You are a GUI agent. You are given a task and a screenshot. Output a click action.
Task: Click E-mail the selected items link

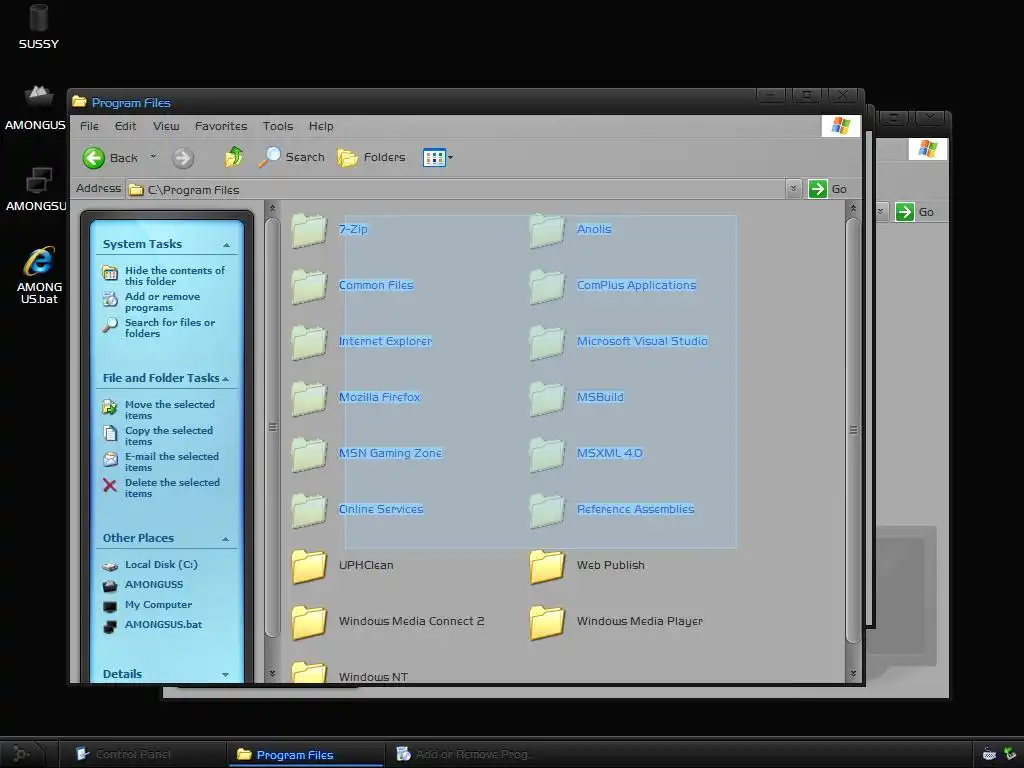point(172,462)
